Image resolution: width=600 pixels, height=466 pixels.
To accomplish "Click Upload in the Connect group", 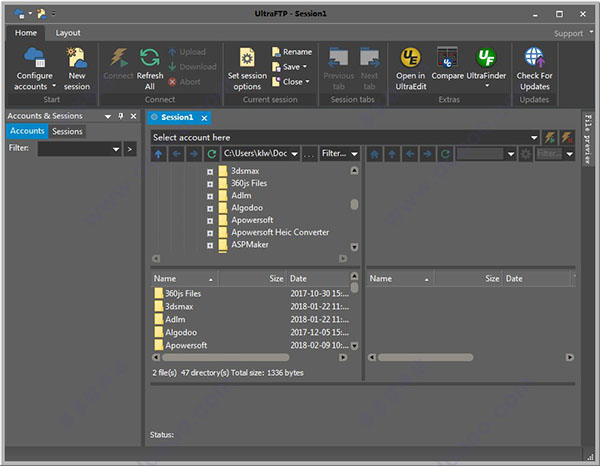I will (x=187, y=52).
